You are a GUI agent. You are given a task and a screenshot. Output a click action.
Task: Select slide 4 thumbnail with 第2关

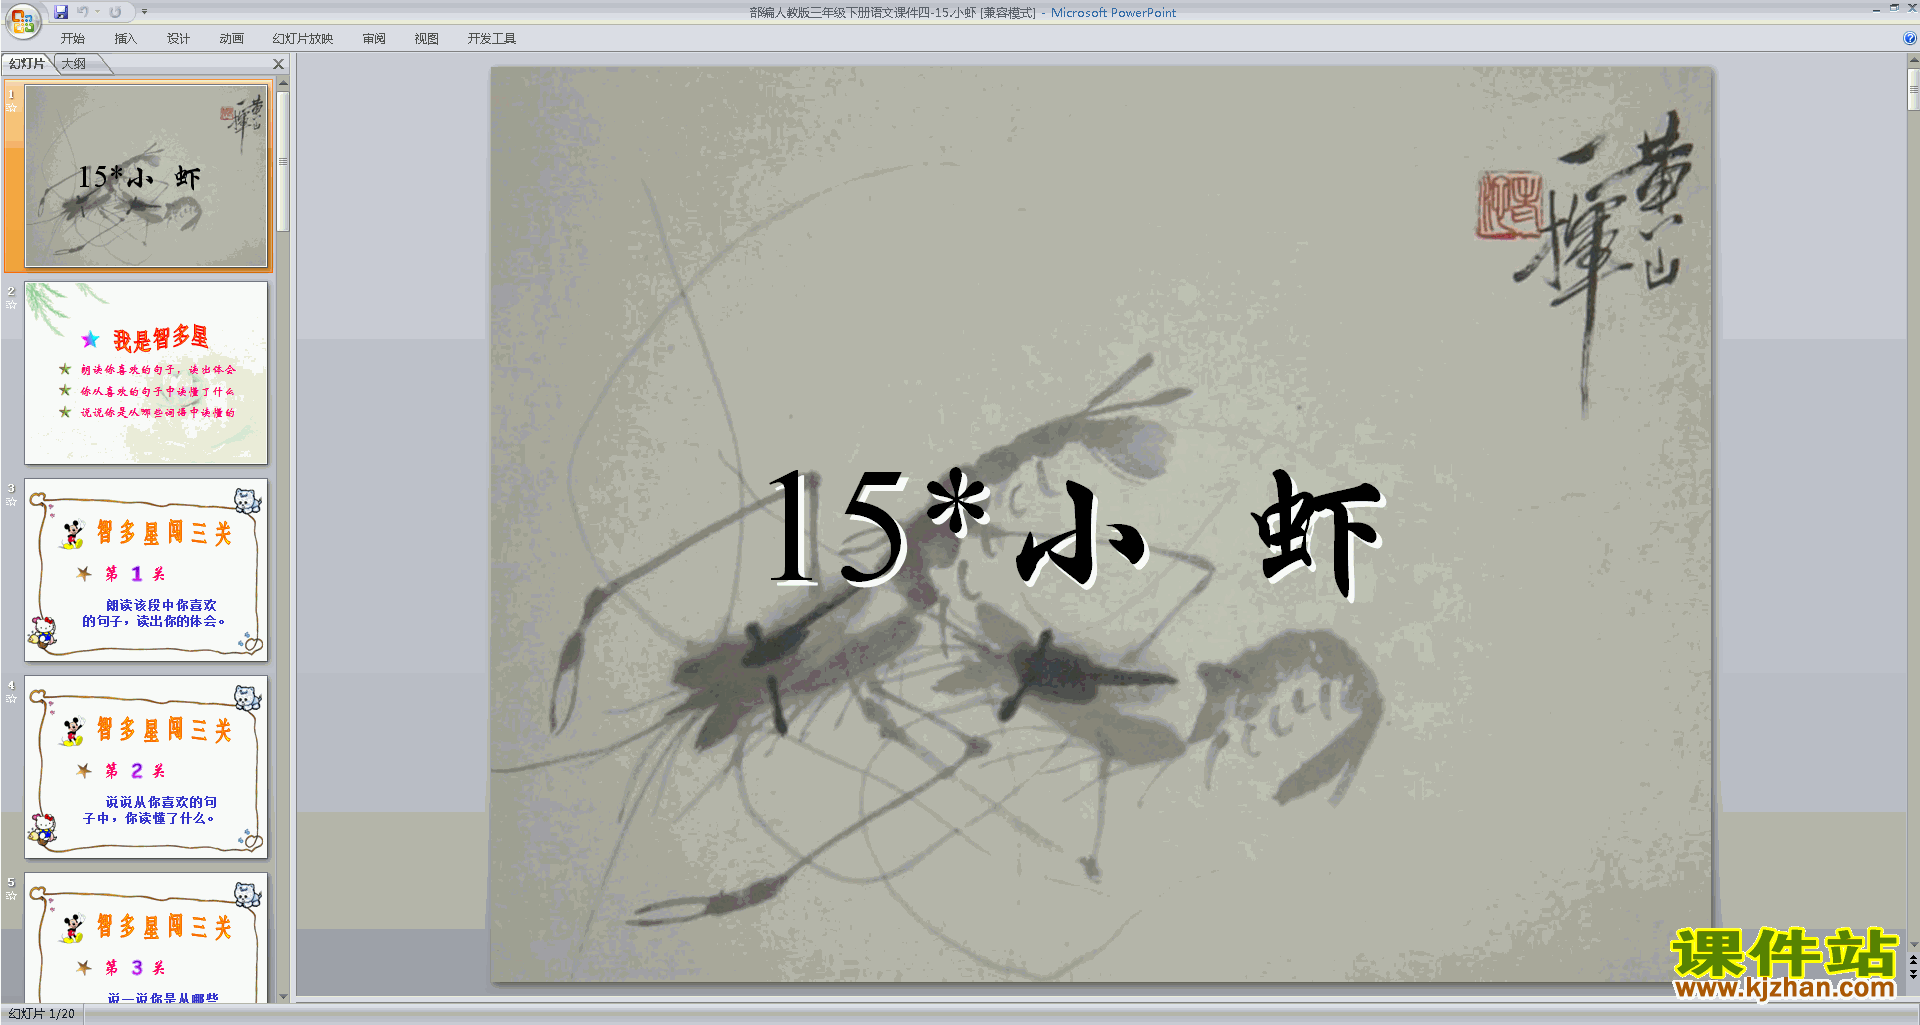(146, 767)
